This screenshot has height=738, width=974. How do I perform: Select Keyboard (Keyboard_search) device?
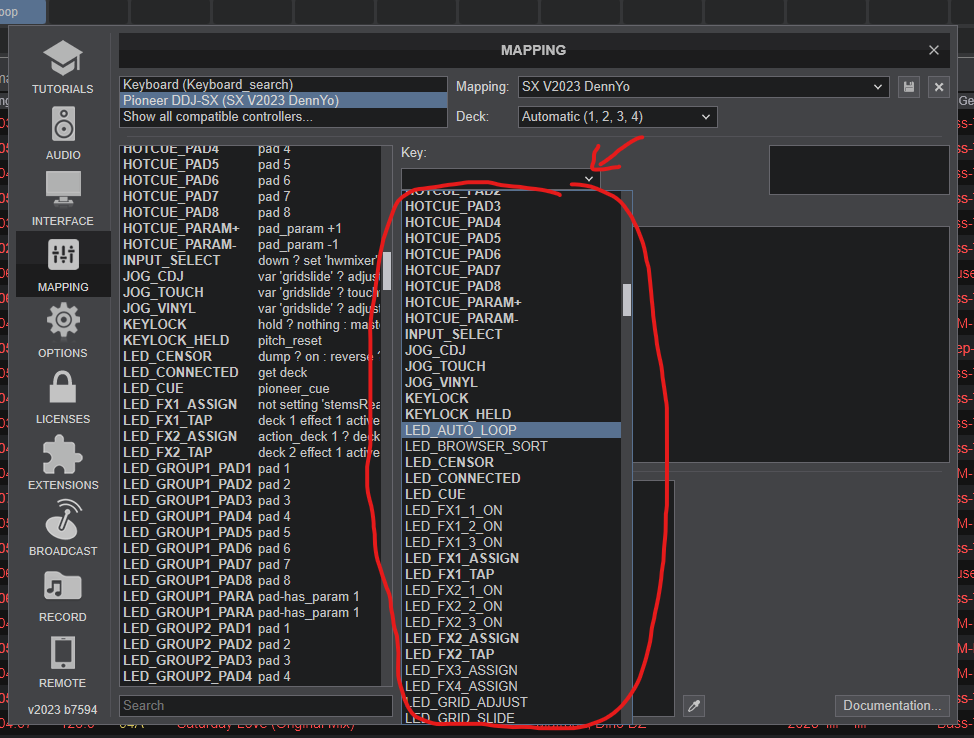pos(283,84)
